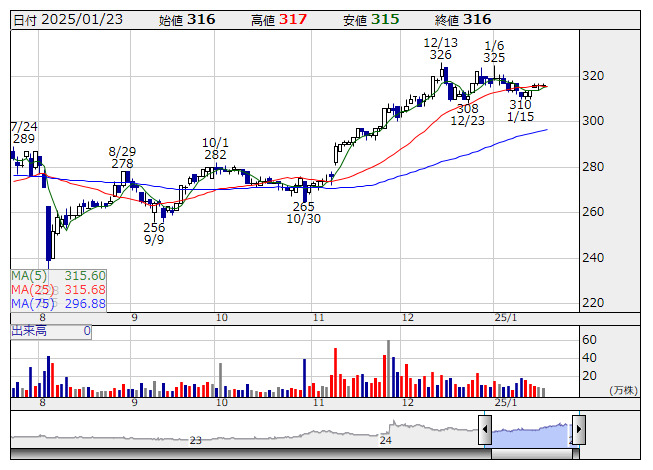Click the right range handle on navigator
Image resolution: width=653 pixels, height=470 pixels.
pyautogui.click(x=578, y=431)
